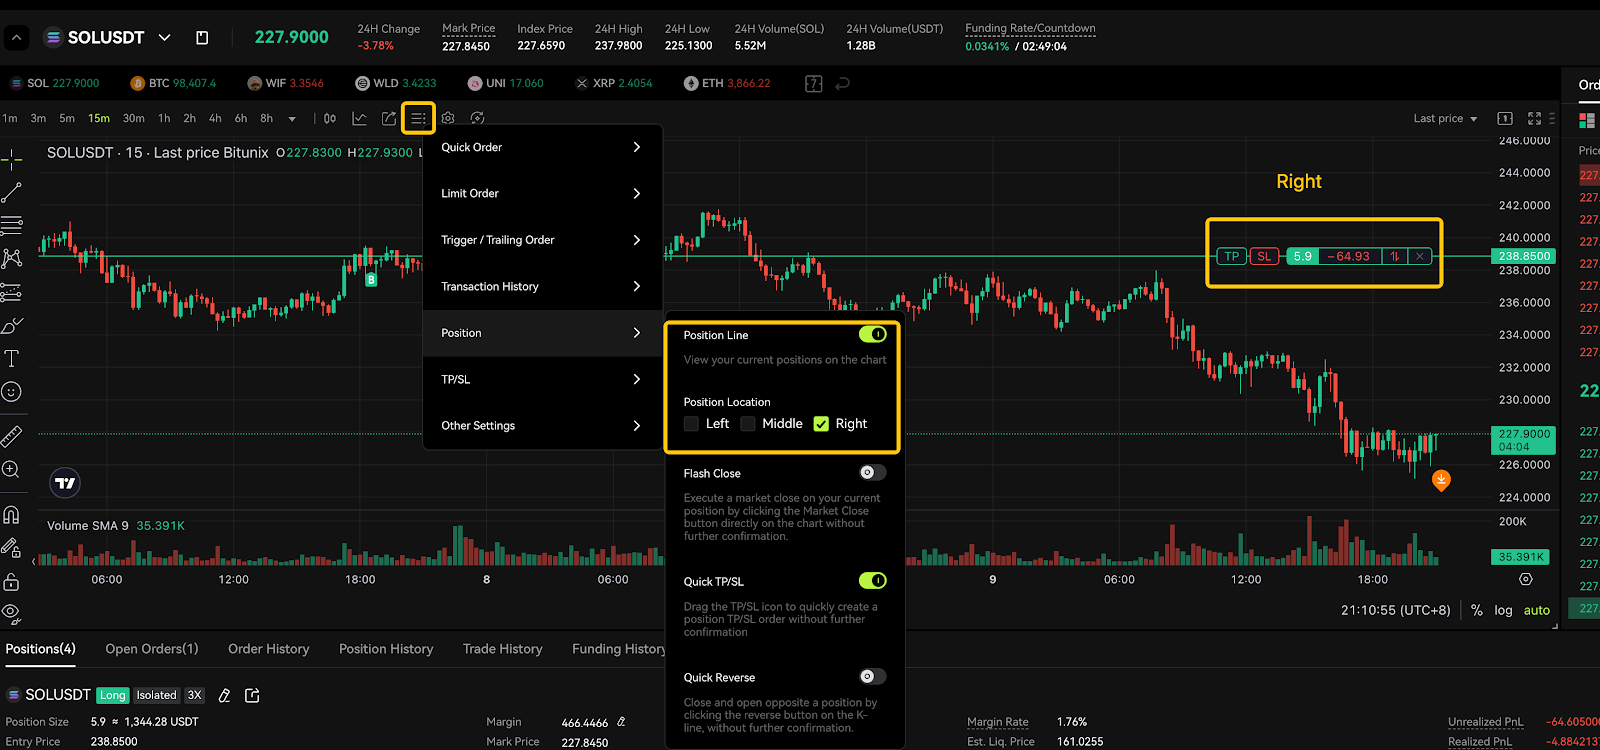The height and width of the screenshot is (750, 1600).
Task: Jump to latest bar orange arrow
Action: 1441,480
